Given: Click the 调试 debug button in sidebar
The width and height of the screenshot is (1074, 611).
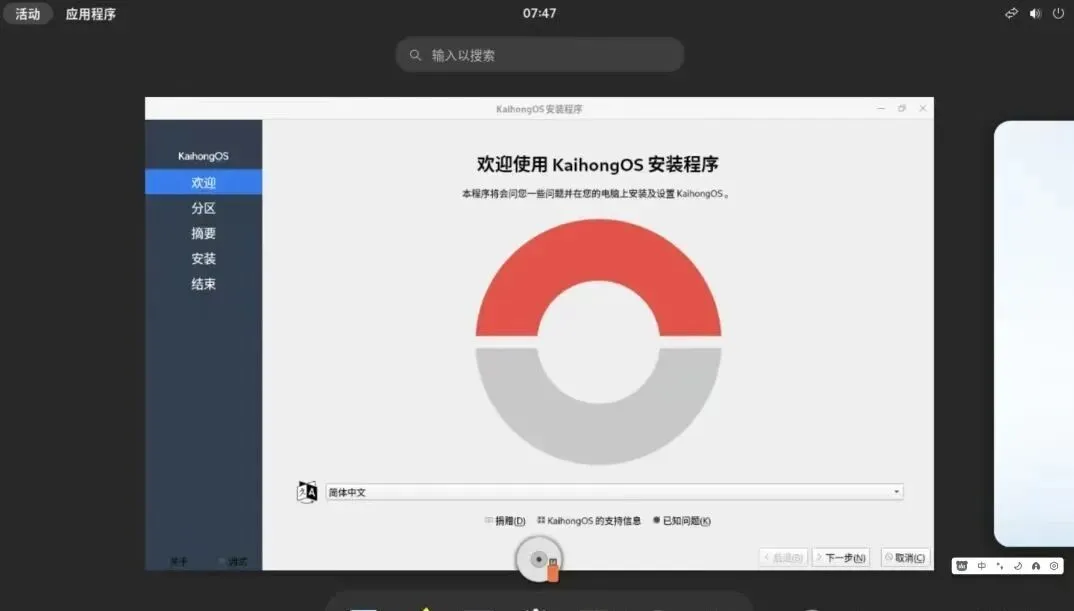Looking at the screenshot, I should click(234, 562).
